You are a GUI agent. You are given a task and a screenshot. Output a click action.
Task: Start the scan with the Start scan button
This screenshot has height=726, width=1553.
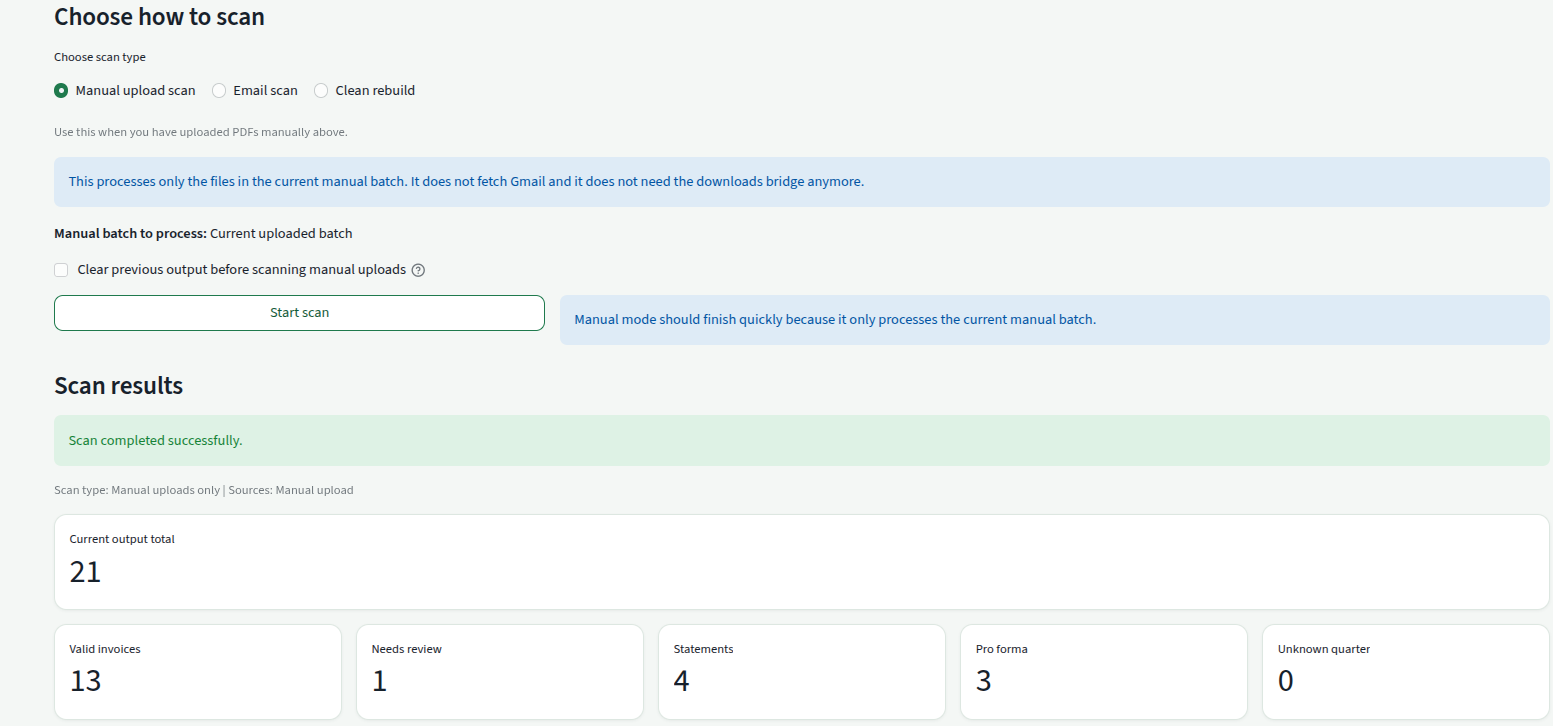coord(299,312)
